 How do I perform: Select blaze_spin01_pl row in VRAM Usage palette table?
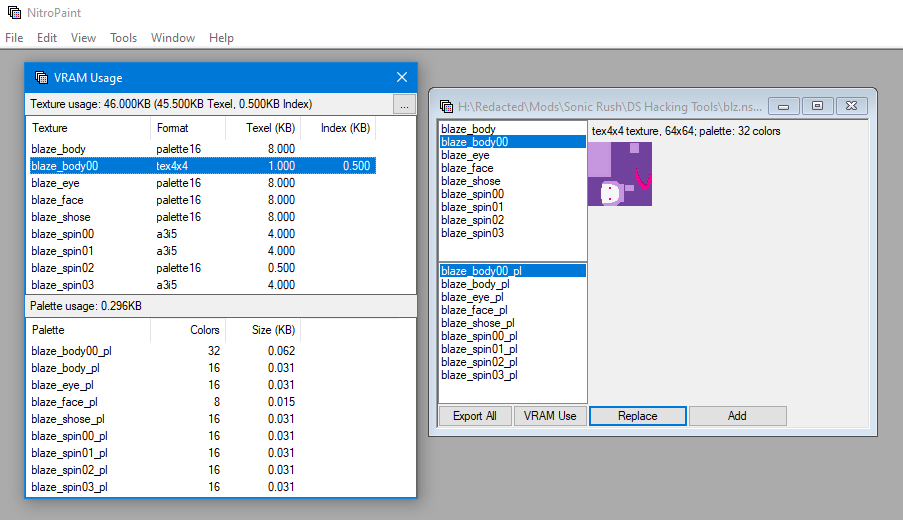click(x=165, y=453)
